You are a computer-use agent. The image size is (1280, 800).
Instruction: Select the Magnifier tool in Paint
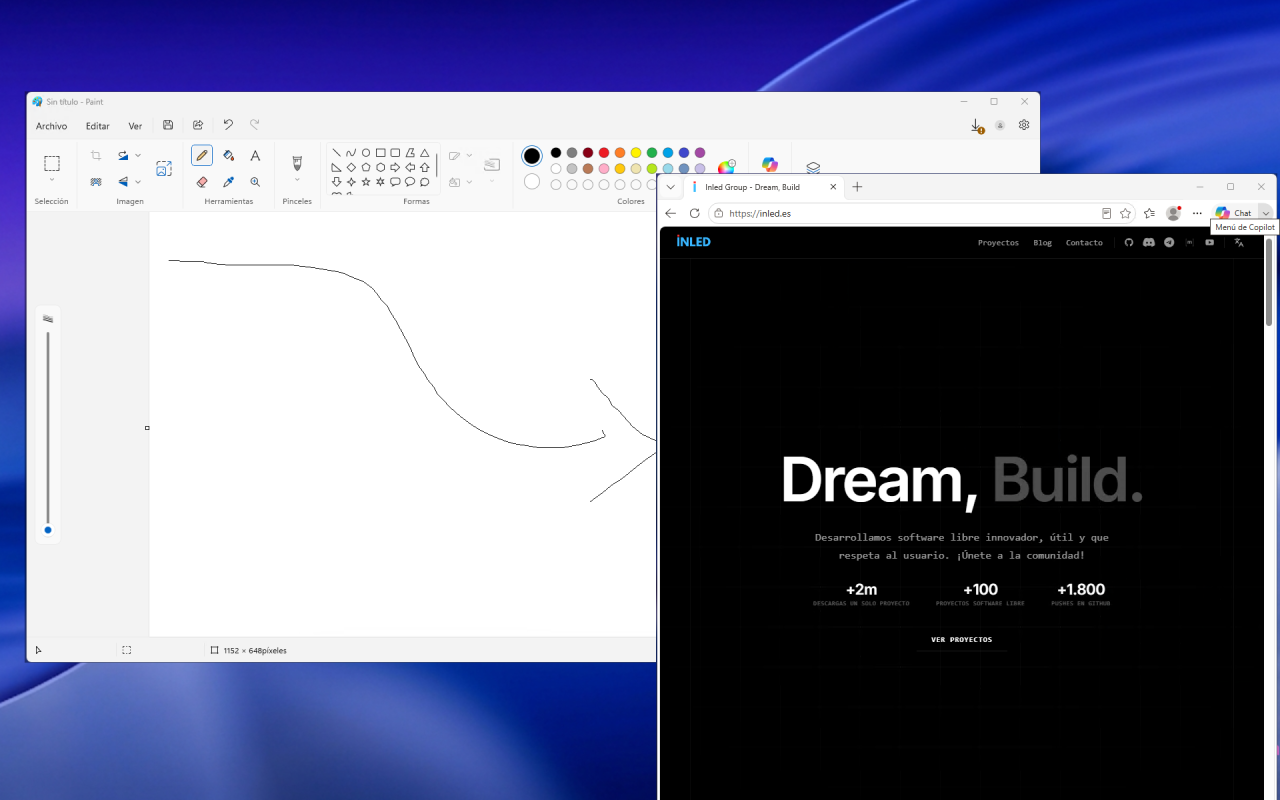pos(255,182)
